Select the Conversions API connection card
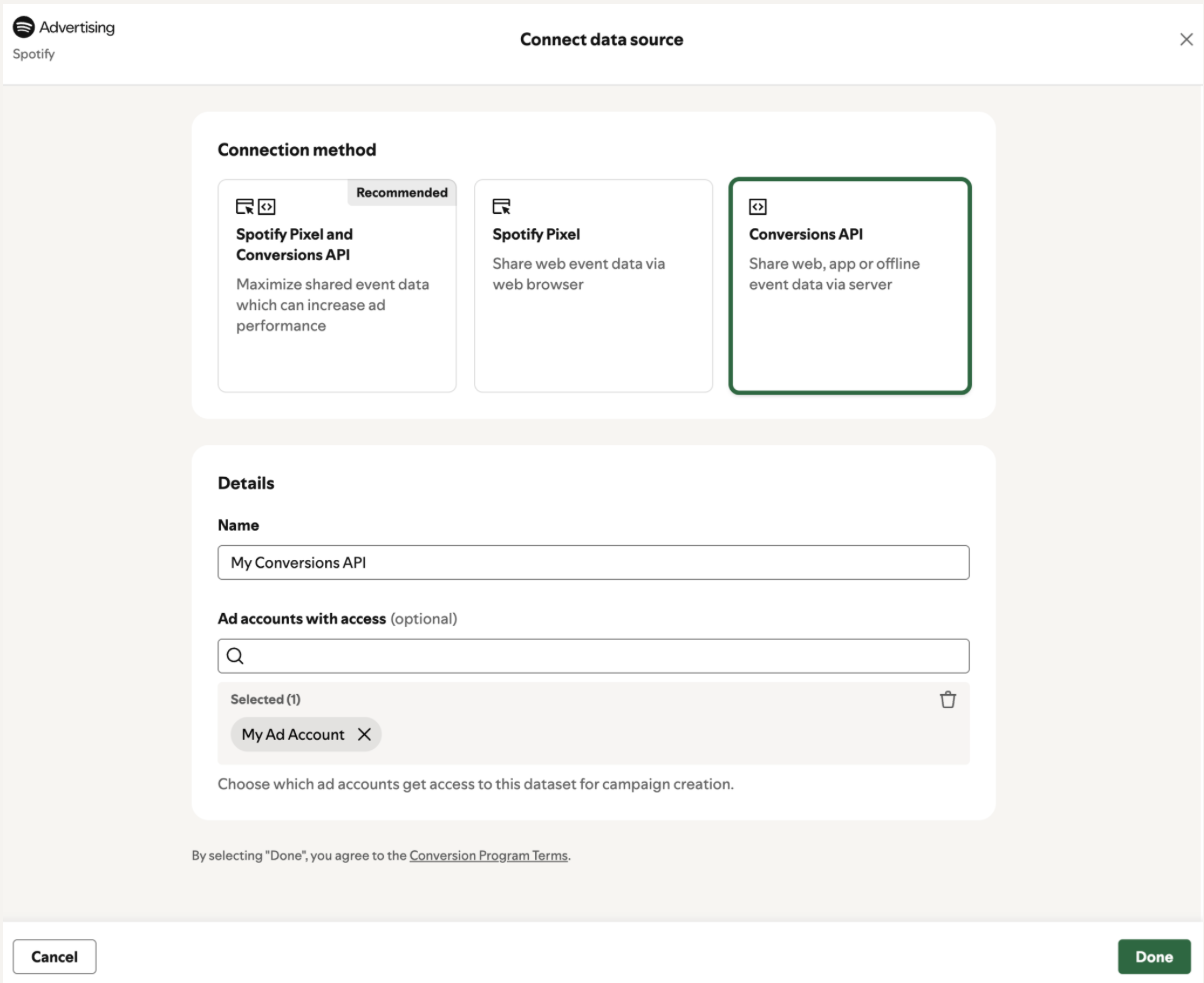 (x=850, y=286)
